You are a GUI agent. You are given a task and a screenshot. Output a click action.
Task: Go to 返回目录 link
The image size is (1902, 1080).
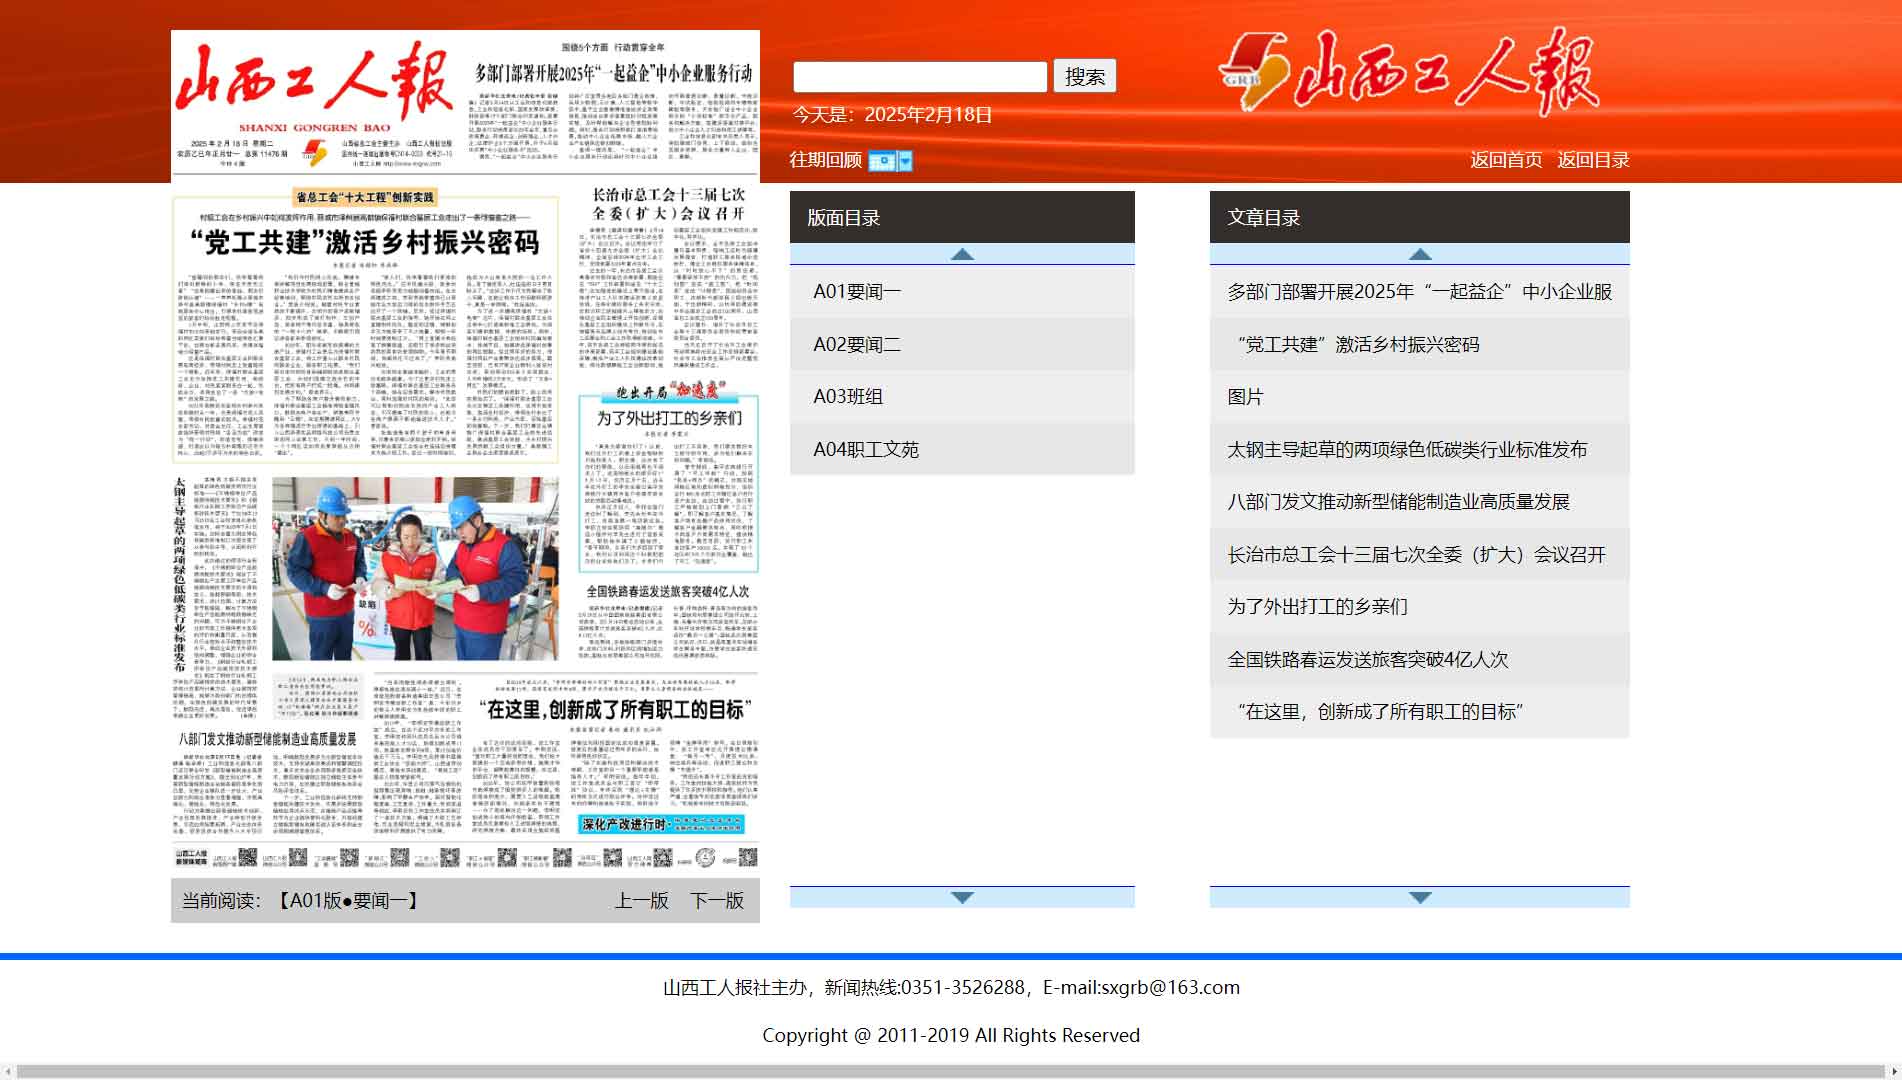click(x=1593, y=160)
